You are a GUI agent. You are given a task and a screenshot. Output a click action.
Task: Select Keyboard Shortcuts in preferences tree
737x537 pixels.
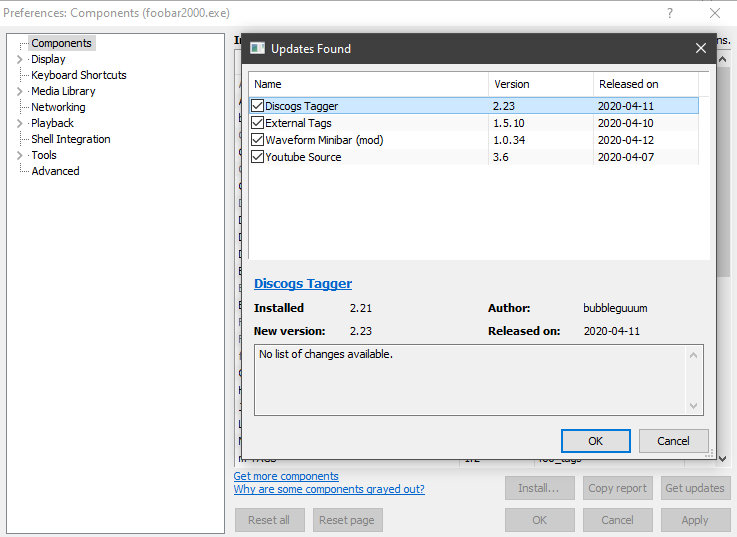[x=78, y=75]
